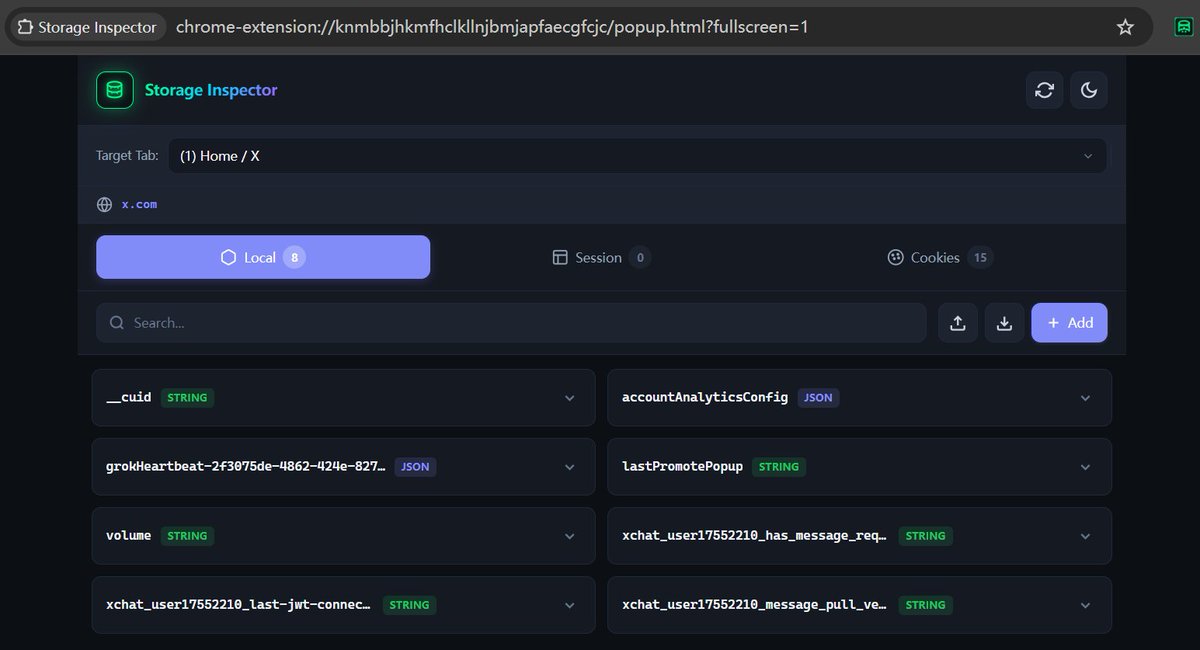Open the Target Tab dropdown

tap(637, 156)
